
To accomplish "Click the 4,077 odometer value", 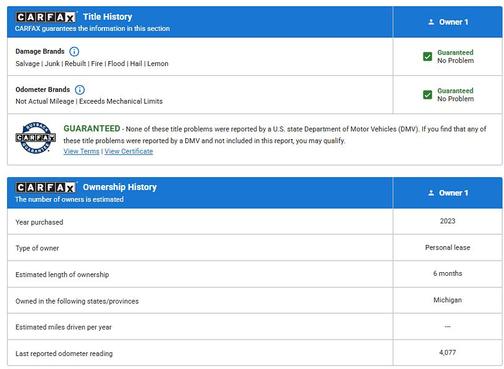I will click(x=447, y=352).
